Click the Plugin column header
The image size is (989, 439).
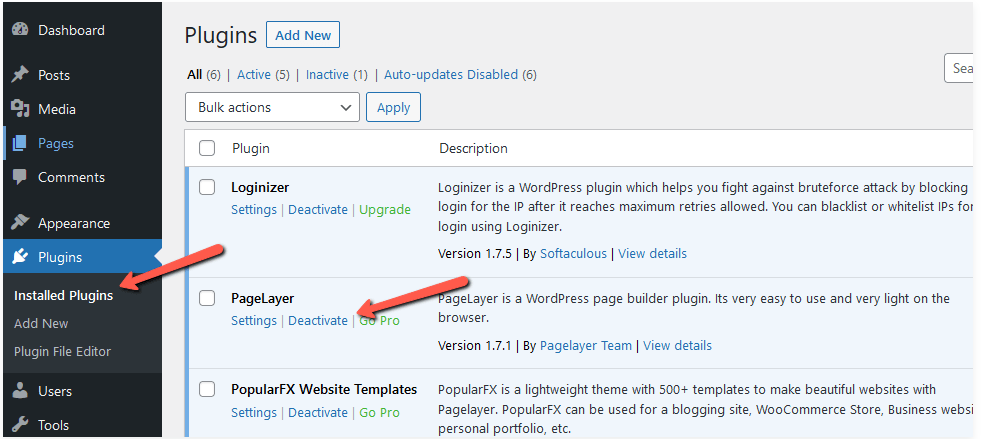click(250, 148)
